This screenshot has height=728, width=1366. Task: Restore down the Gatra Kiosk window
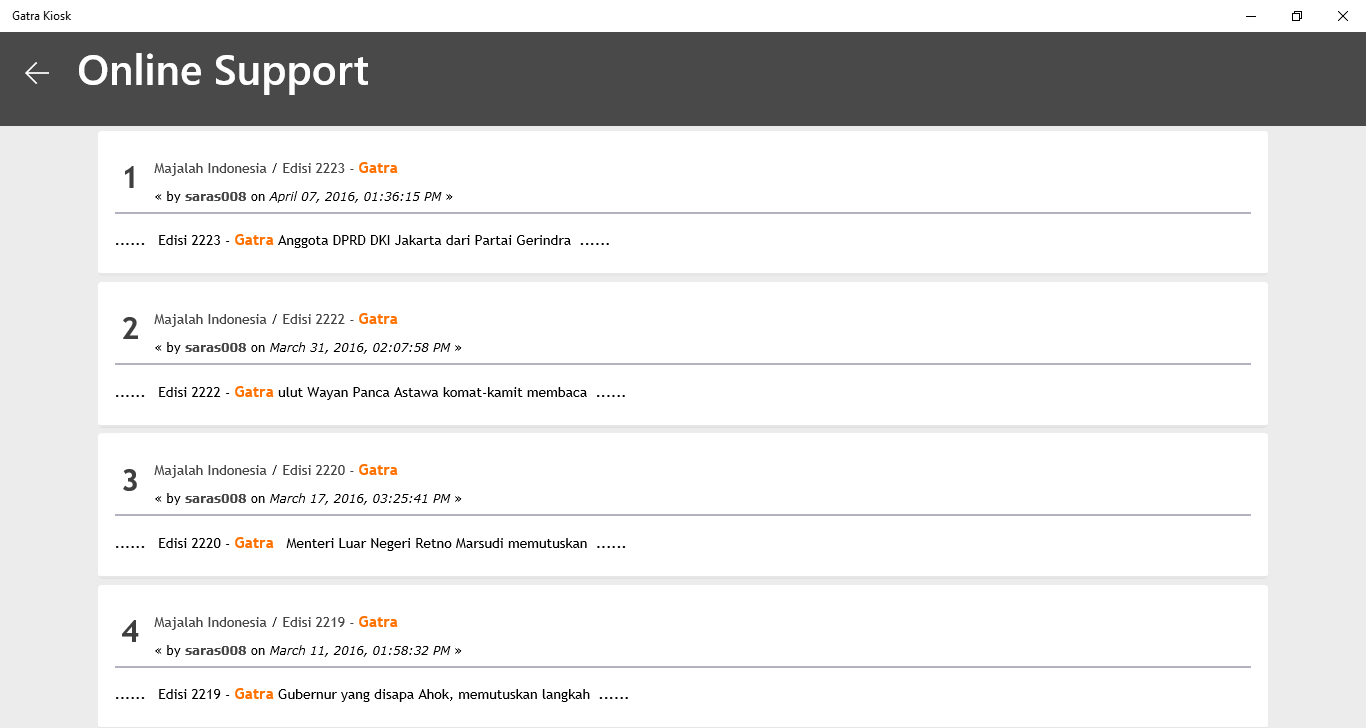pyautogui.click(x=1297, y=16)
